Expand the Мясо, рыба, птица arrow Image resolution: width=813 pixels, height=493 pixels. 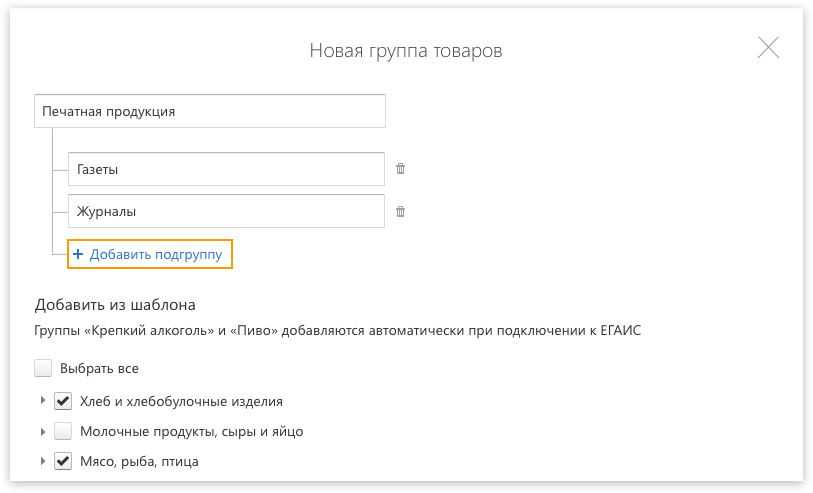pyautogui.click(x=43, y=461)
